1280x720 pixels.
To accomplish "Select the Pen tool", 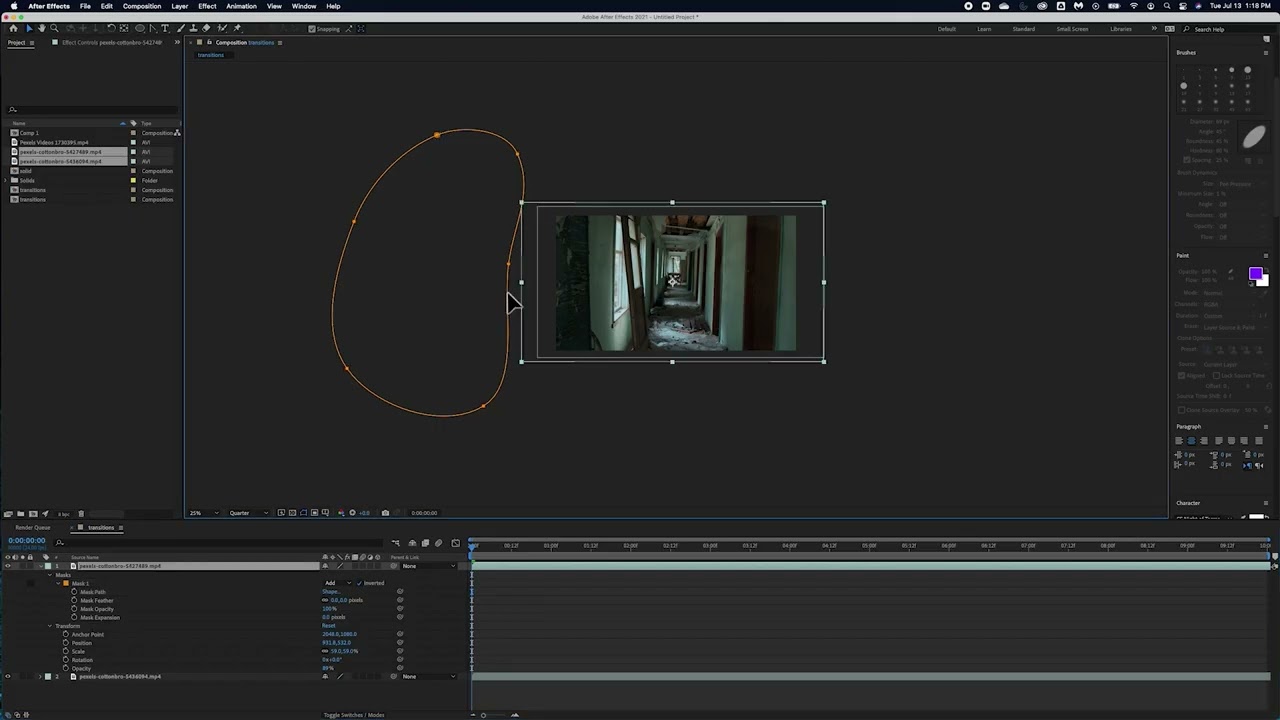I will click(x=153, y=28).
